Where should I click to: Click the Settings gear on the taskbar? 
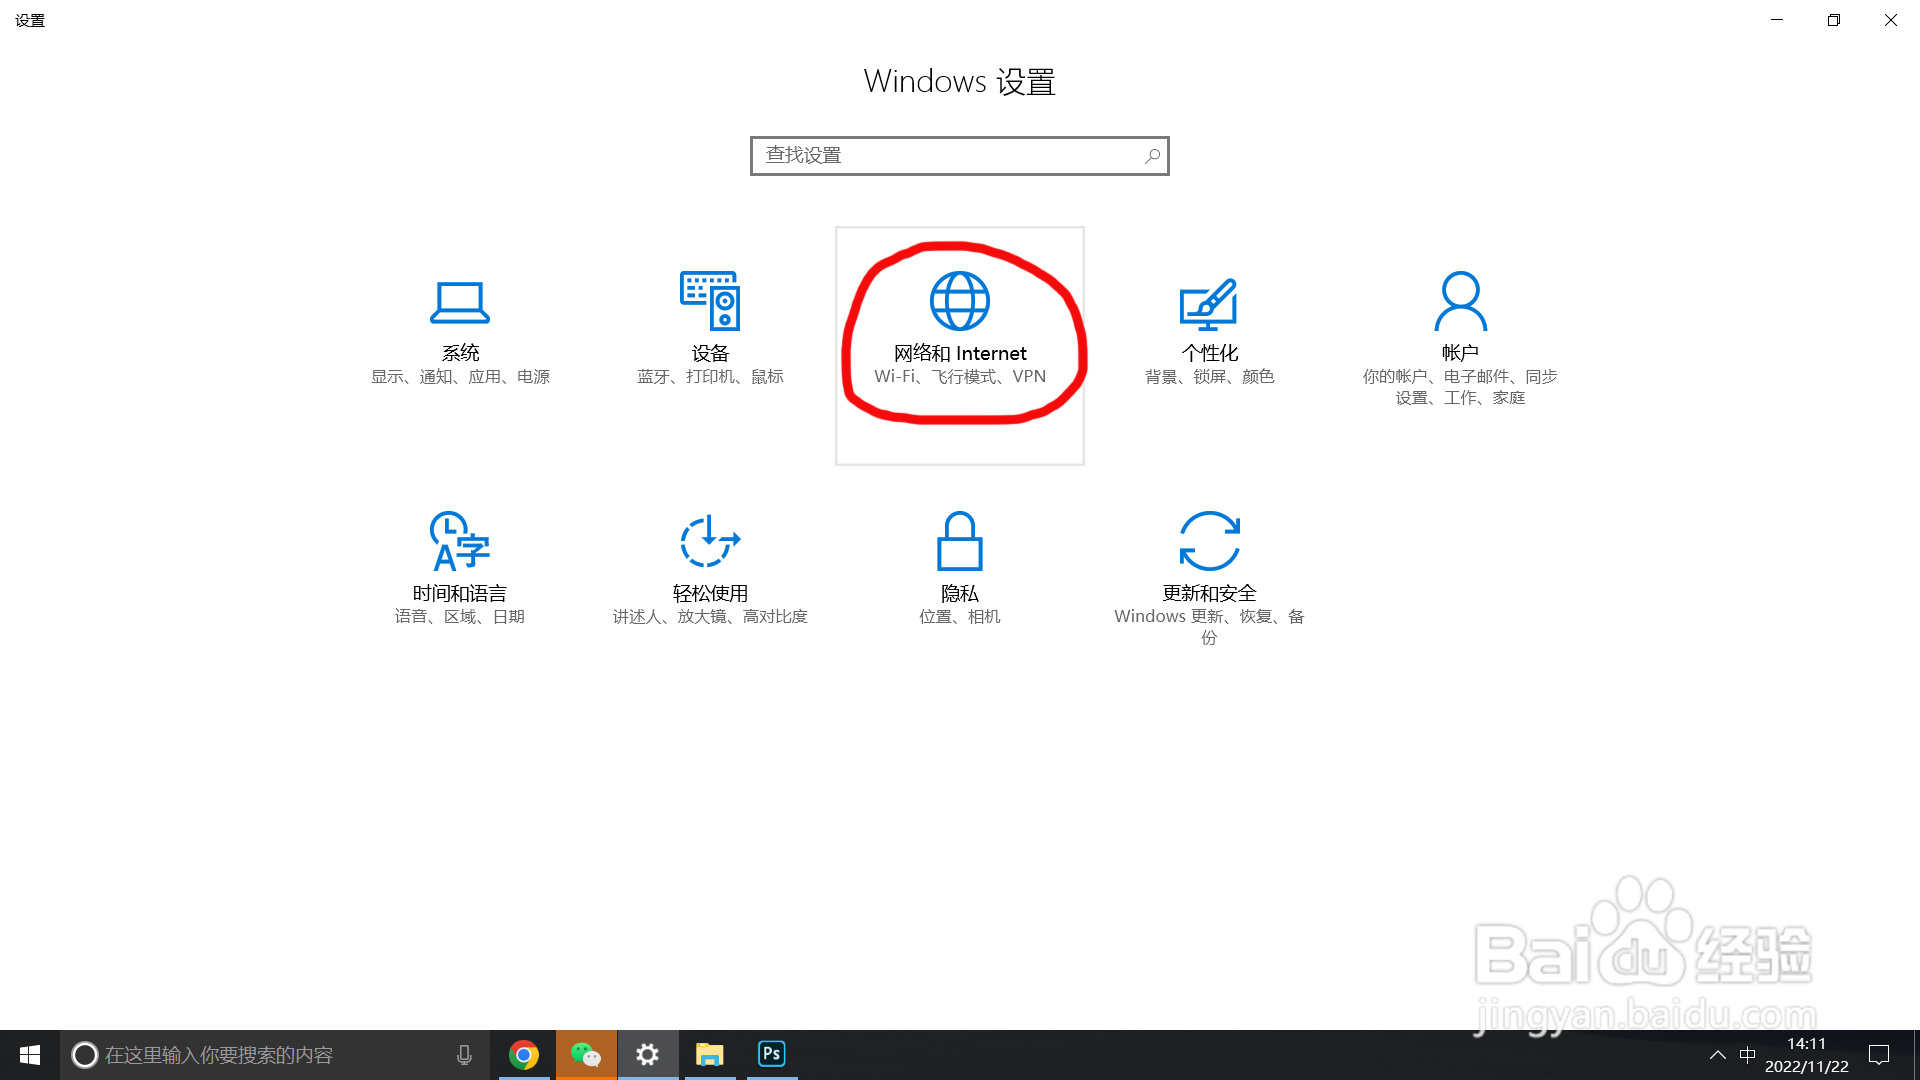[648, 1055]
